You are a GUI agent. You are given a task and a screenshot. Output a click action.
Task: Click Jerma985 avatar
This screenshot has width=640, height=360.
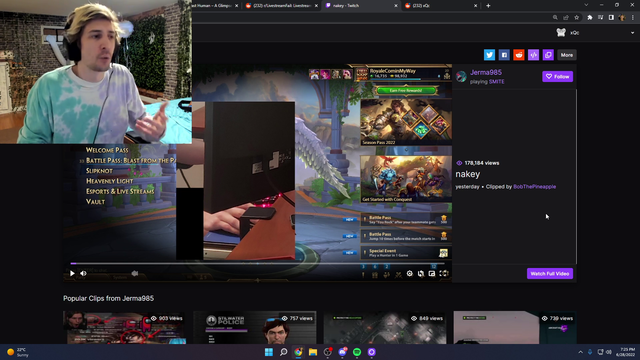pyautogui.click(x=461, y=76)
